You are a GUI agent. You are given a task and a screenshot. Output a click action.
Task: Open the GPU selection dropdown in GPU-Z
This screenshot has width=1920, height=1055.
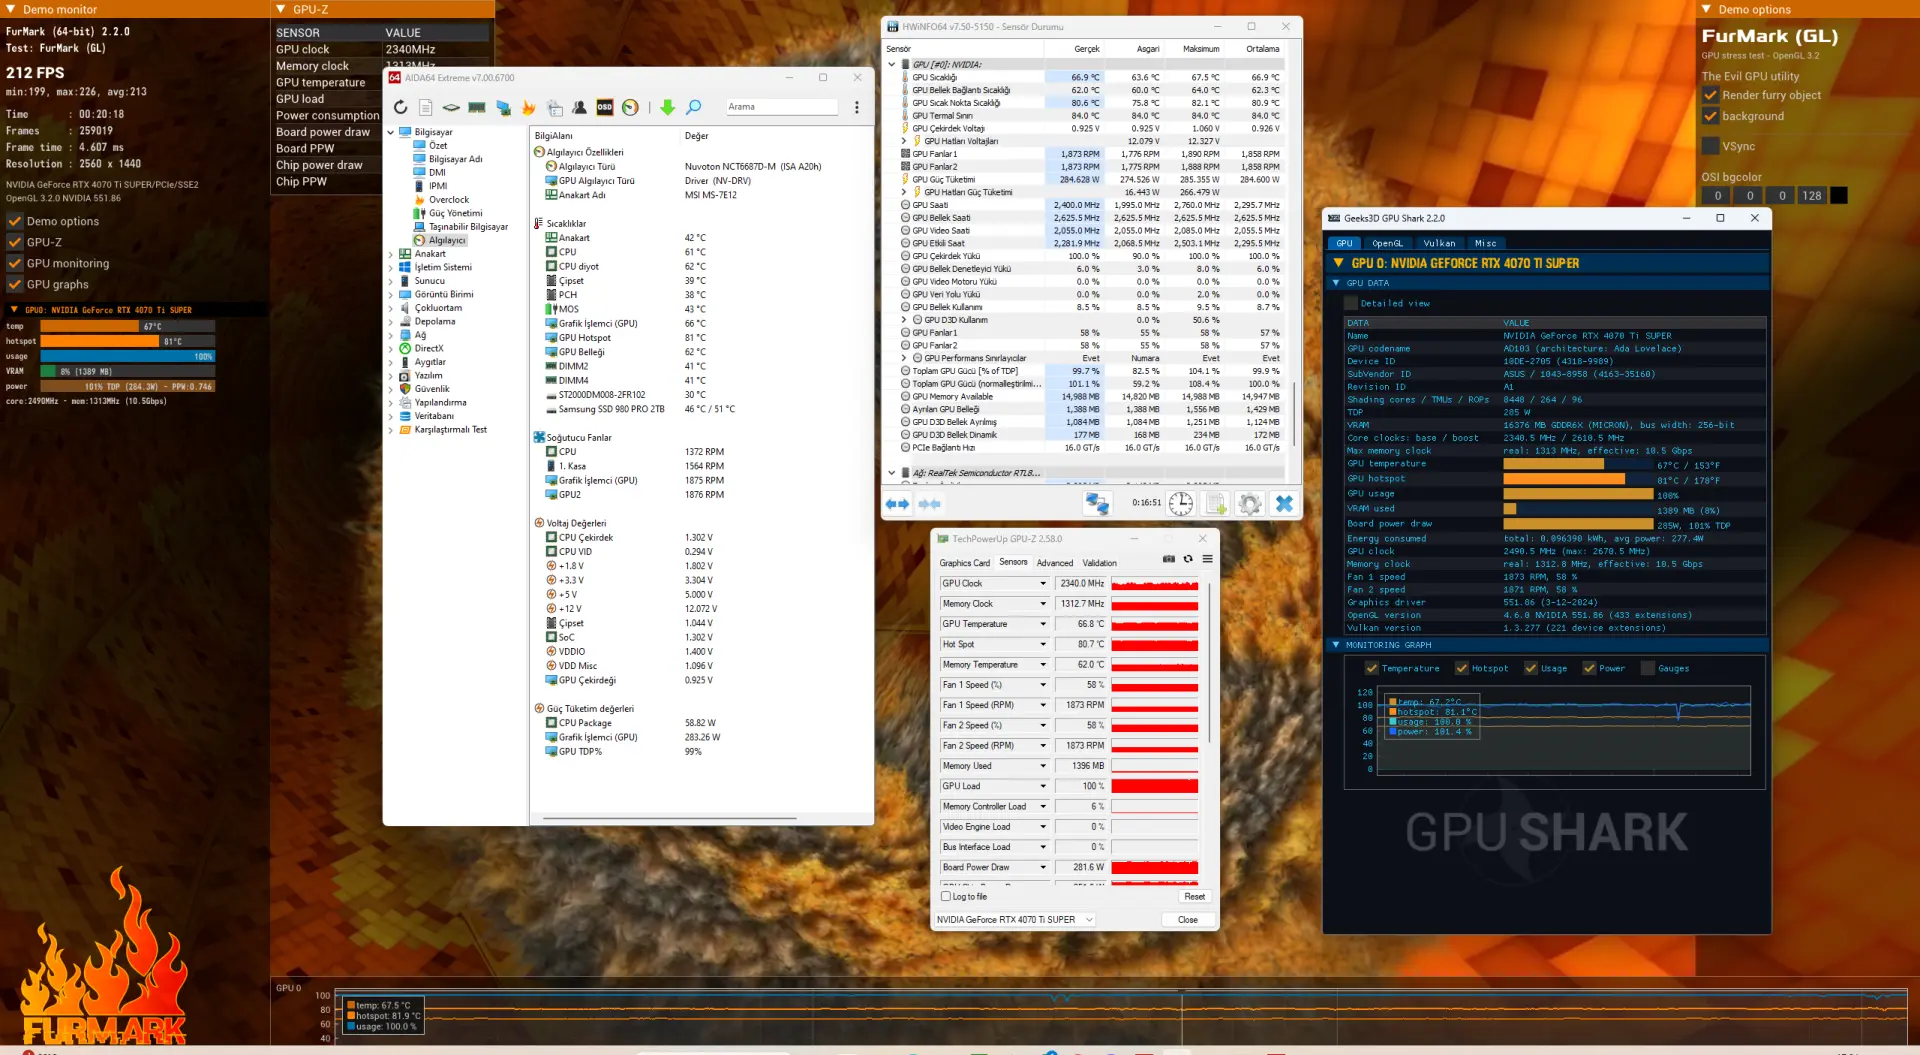(x=1015, y=919)
